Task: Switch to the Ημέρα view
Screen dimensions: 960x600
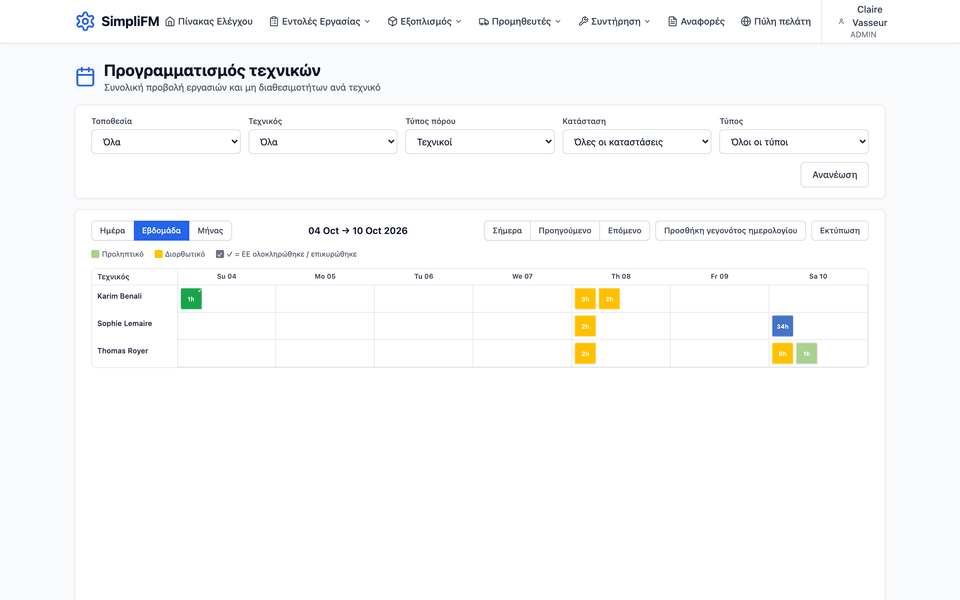Action: [x=113, y=231]
